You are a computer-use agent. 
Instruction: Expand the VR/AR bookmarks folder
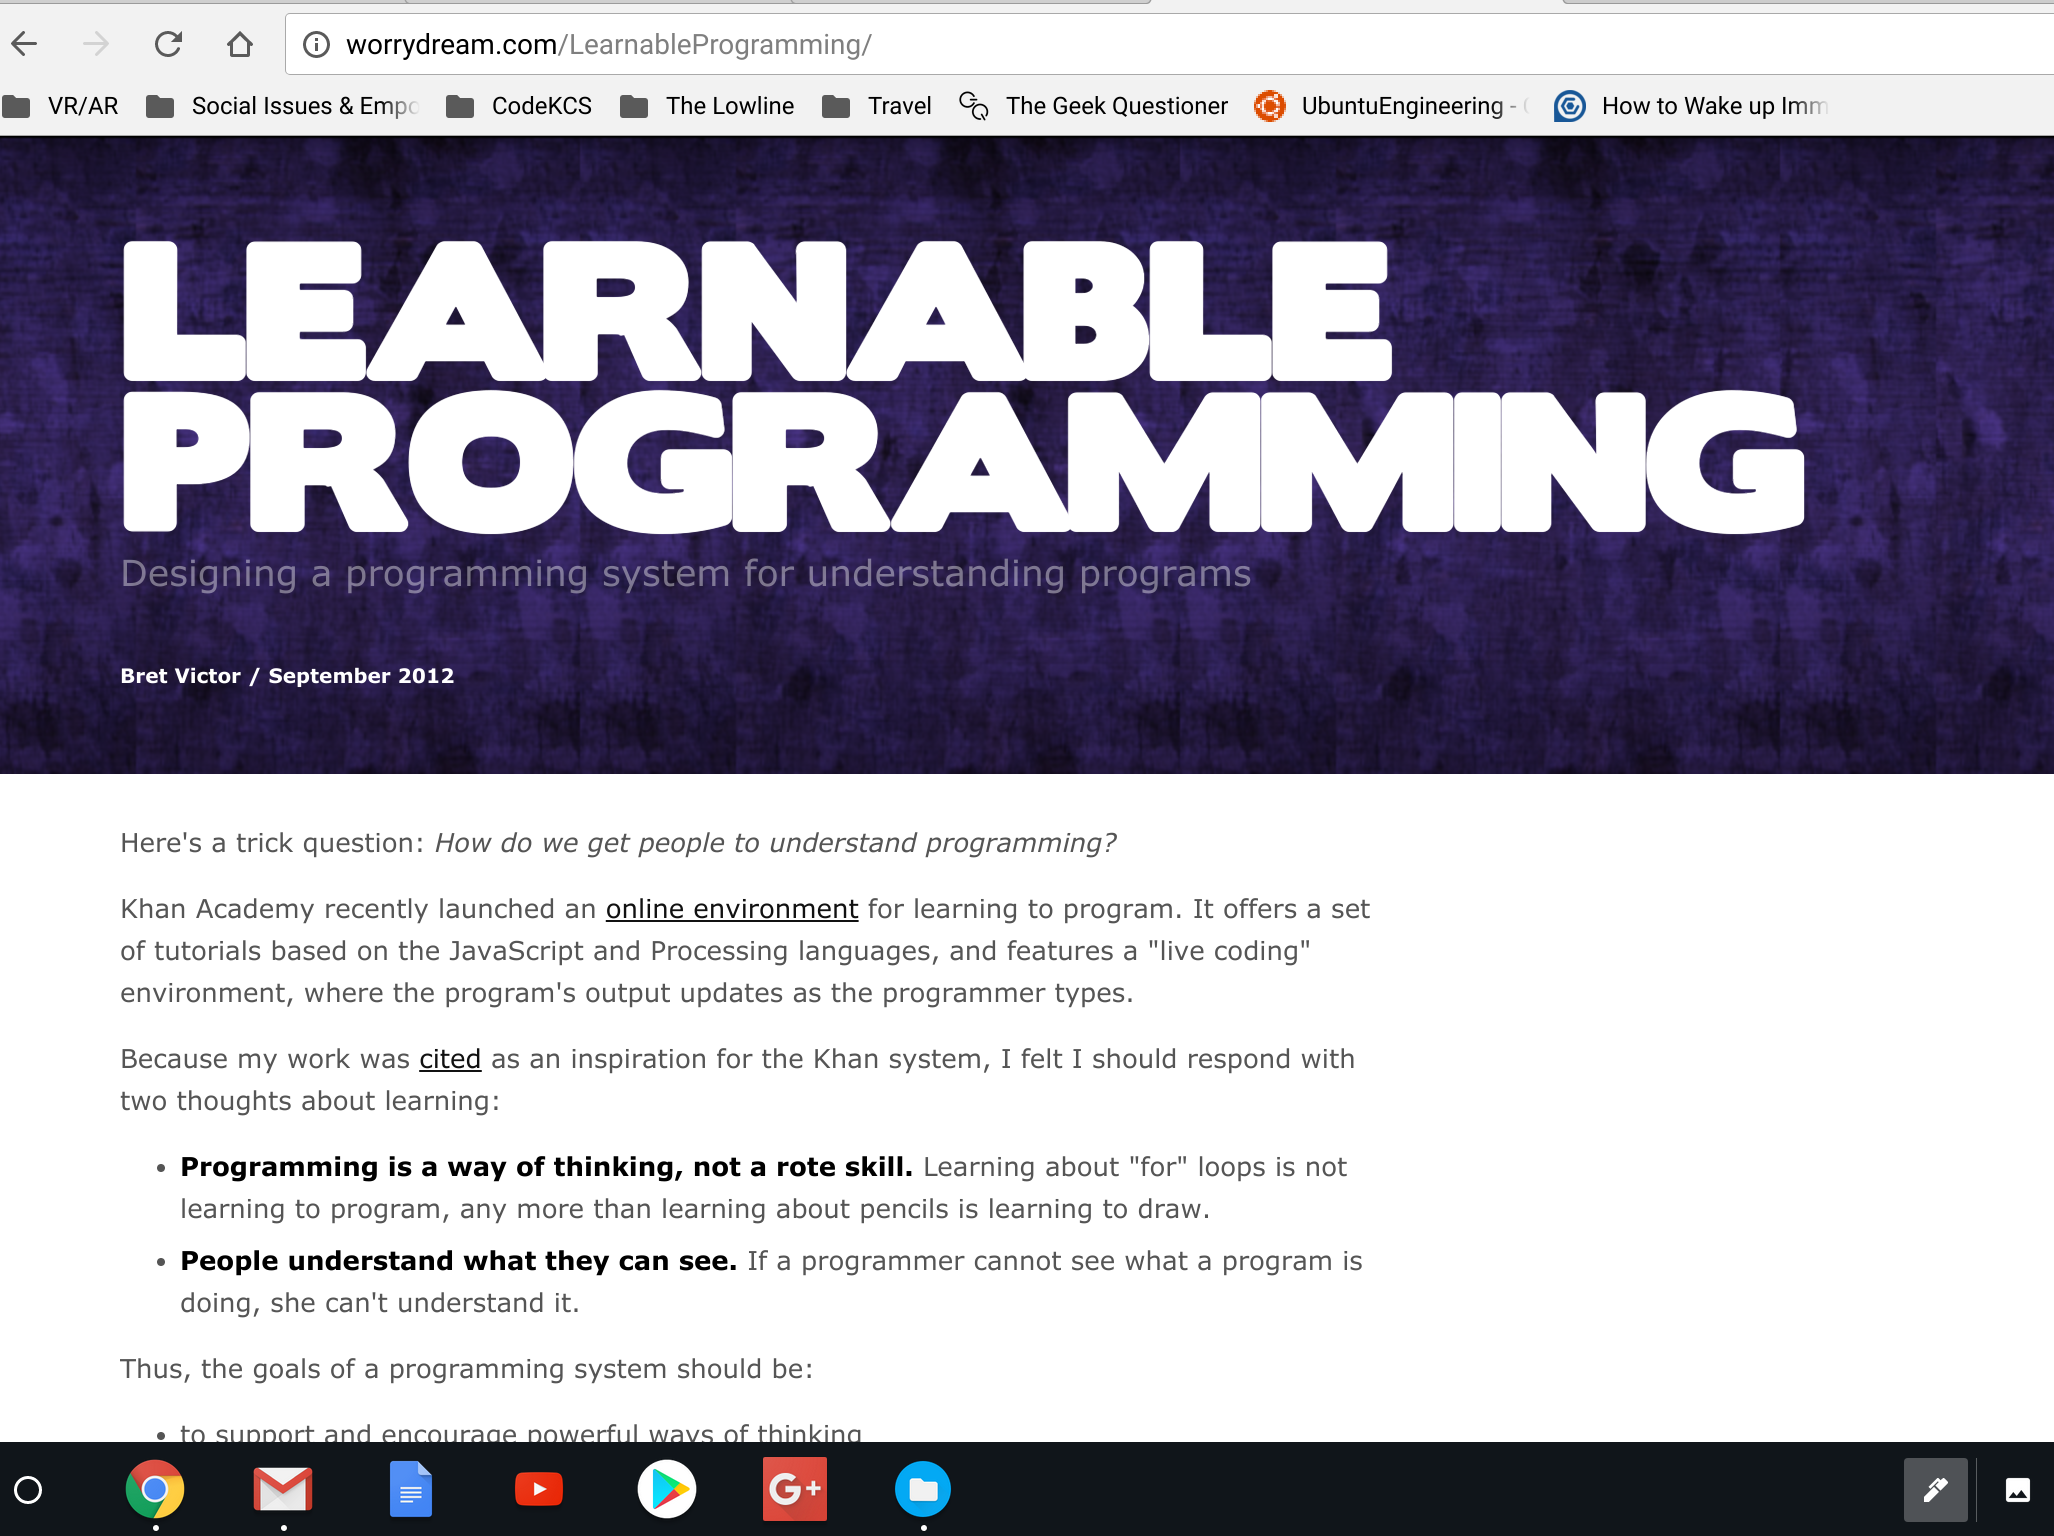click(x=62, y=106)
